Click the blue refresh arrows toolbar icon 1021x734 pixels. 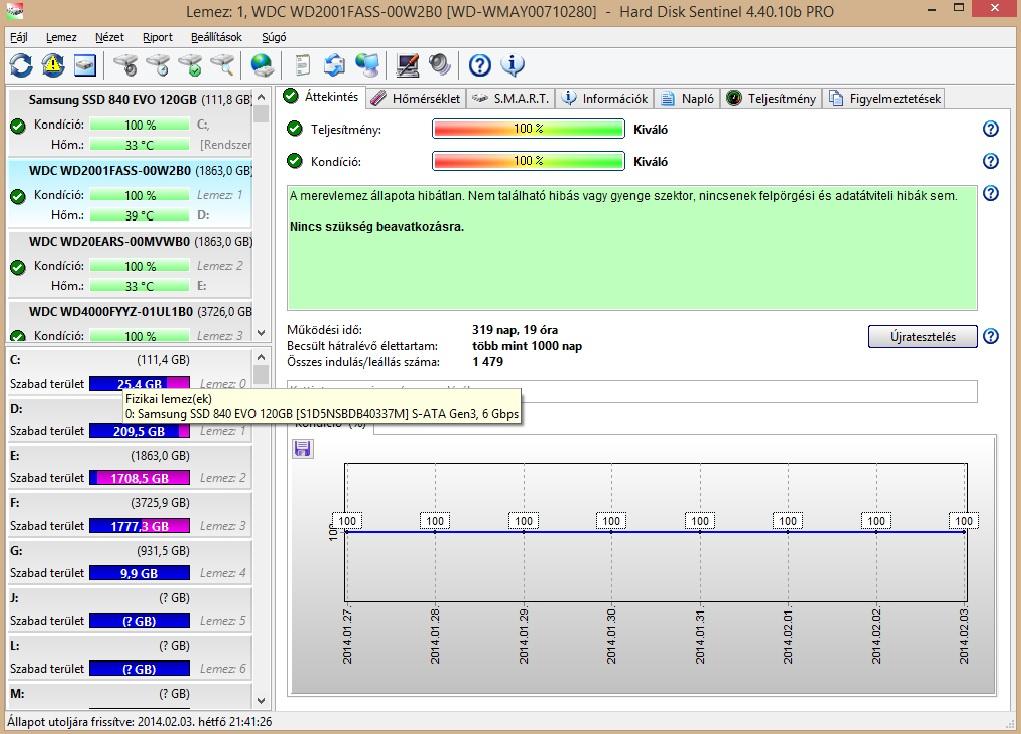(21, 65)
